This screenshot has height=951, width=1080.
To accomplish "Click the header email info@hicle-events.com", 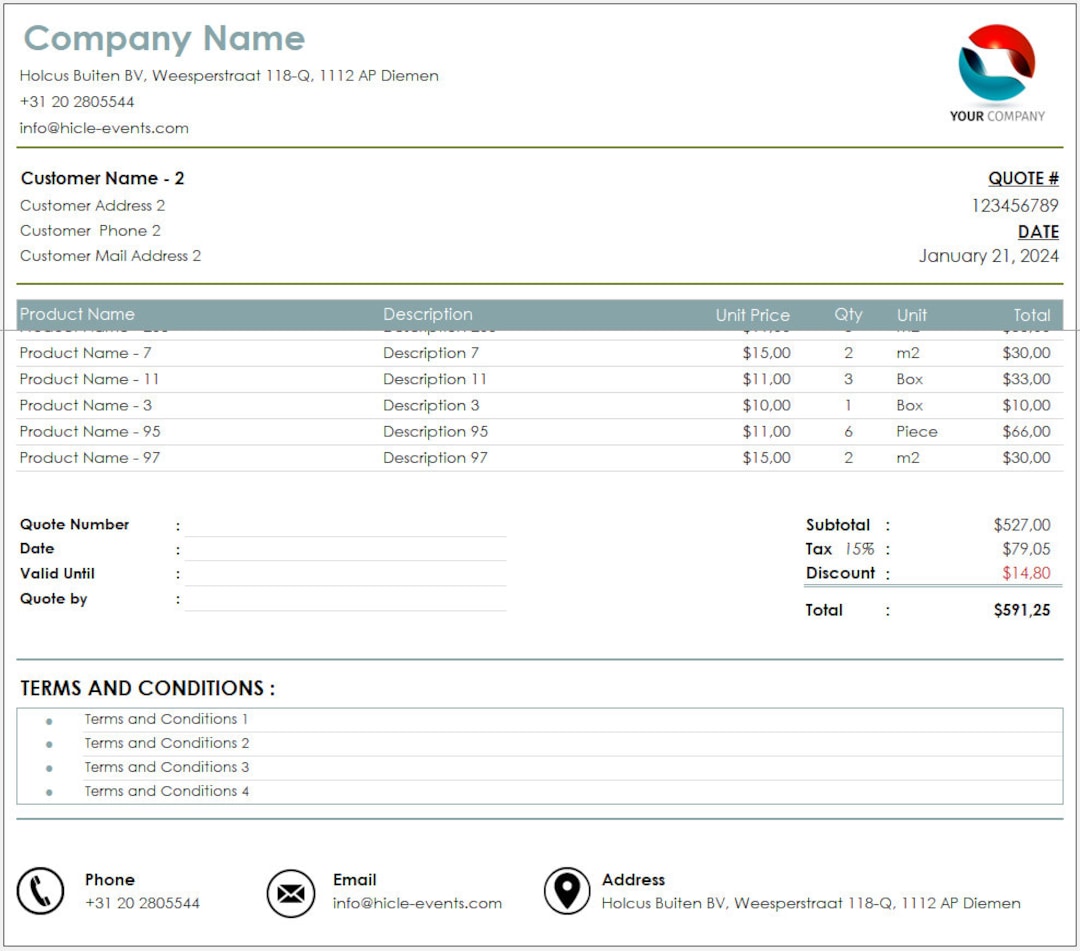I will [x=104, y=128].
